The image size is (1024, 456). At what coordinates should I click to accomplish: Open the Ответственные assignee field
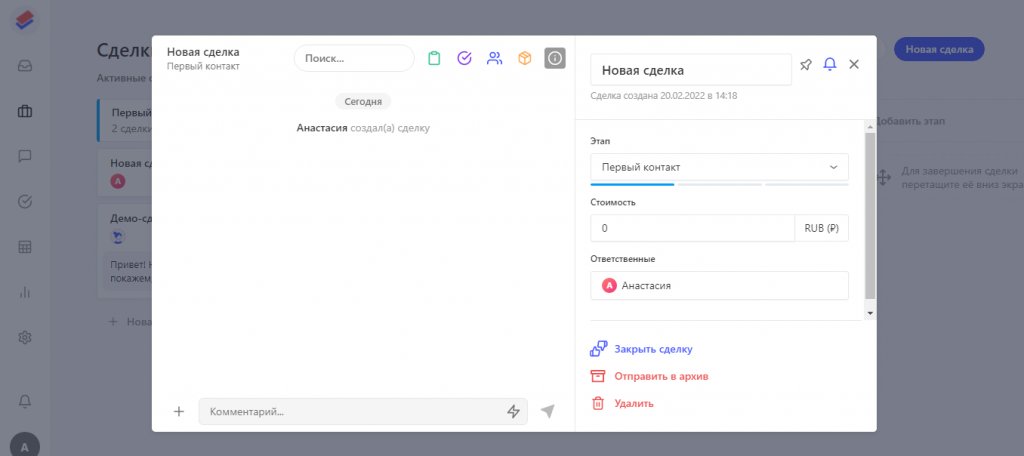(719, 285)
